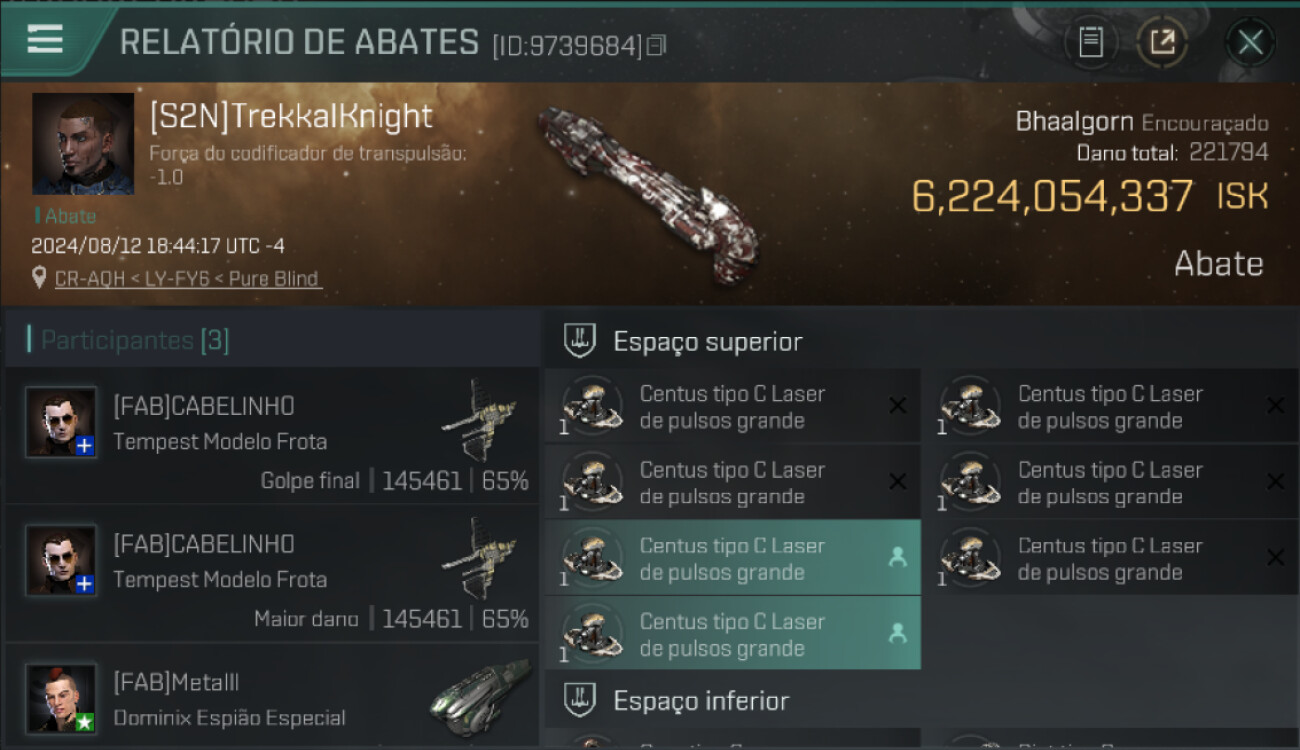View TrekkalKnight's character portrait
Screen dimensions: 1300x750
(x=83, y=144)
